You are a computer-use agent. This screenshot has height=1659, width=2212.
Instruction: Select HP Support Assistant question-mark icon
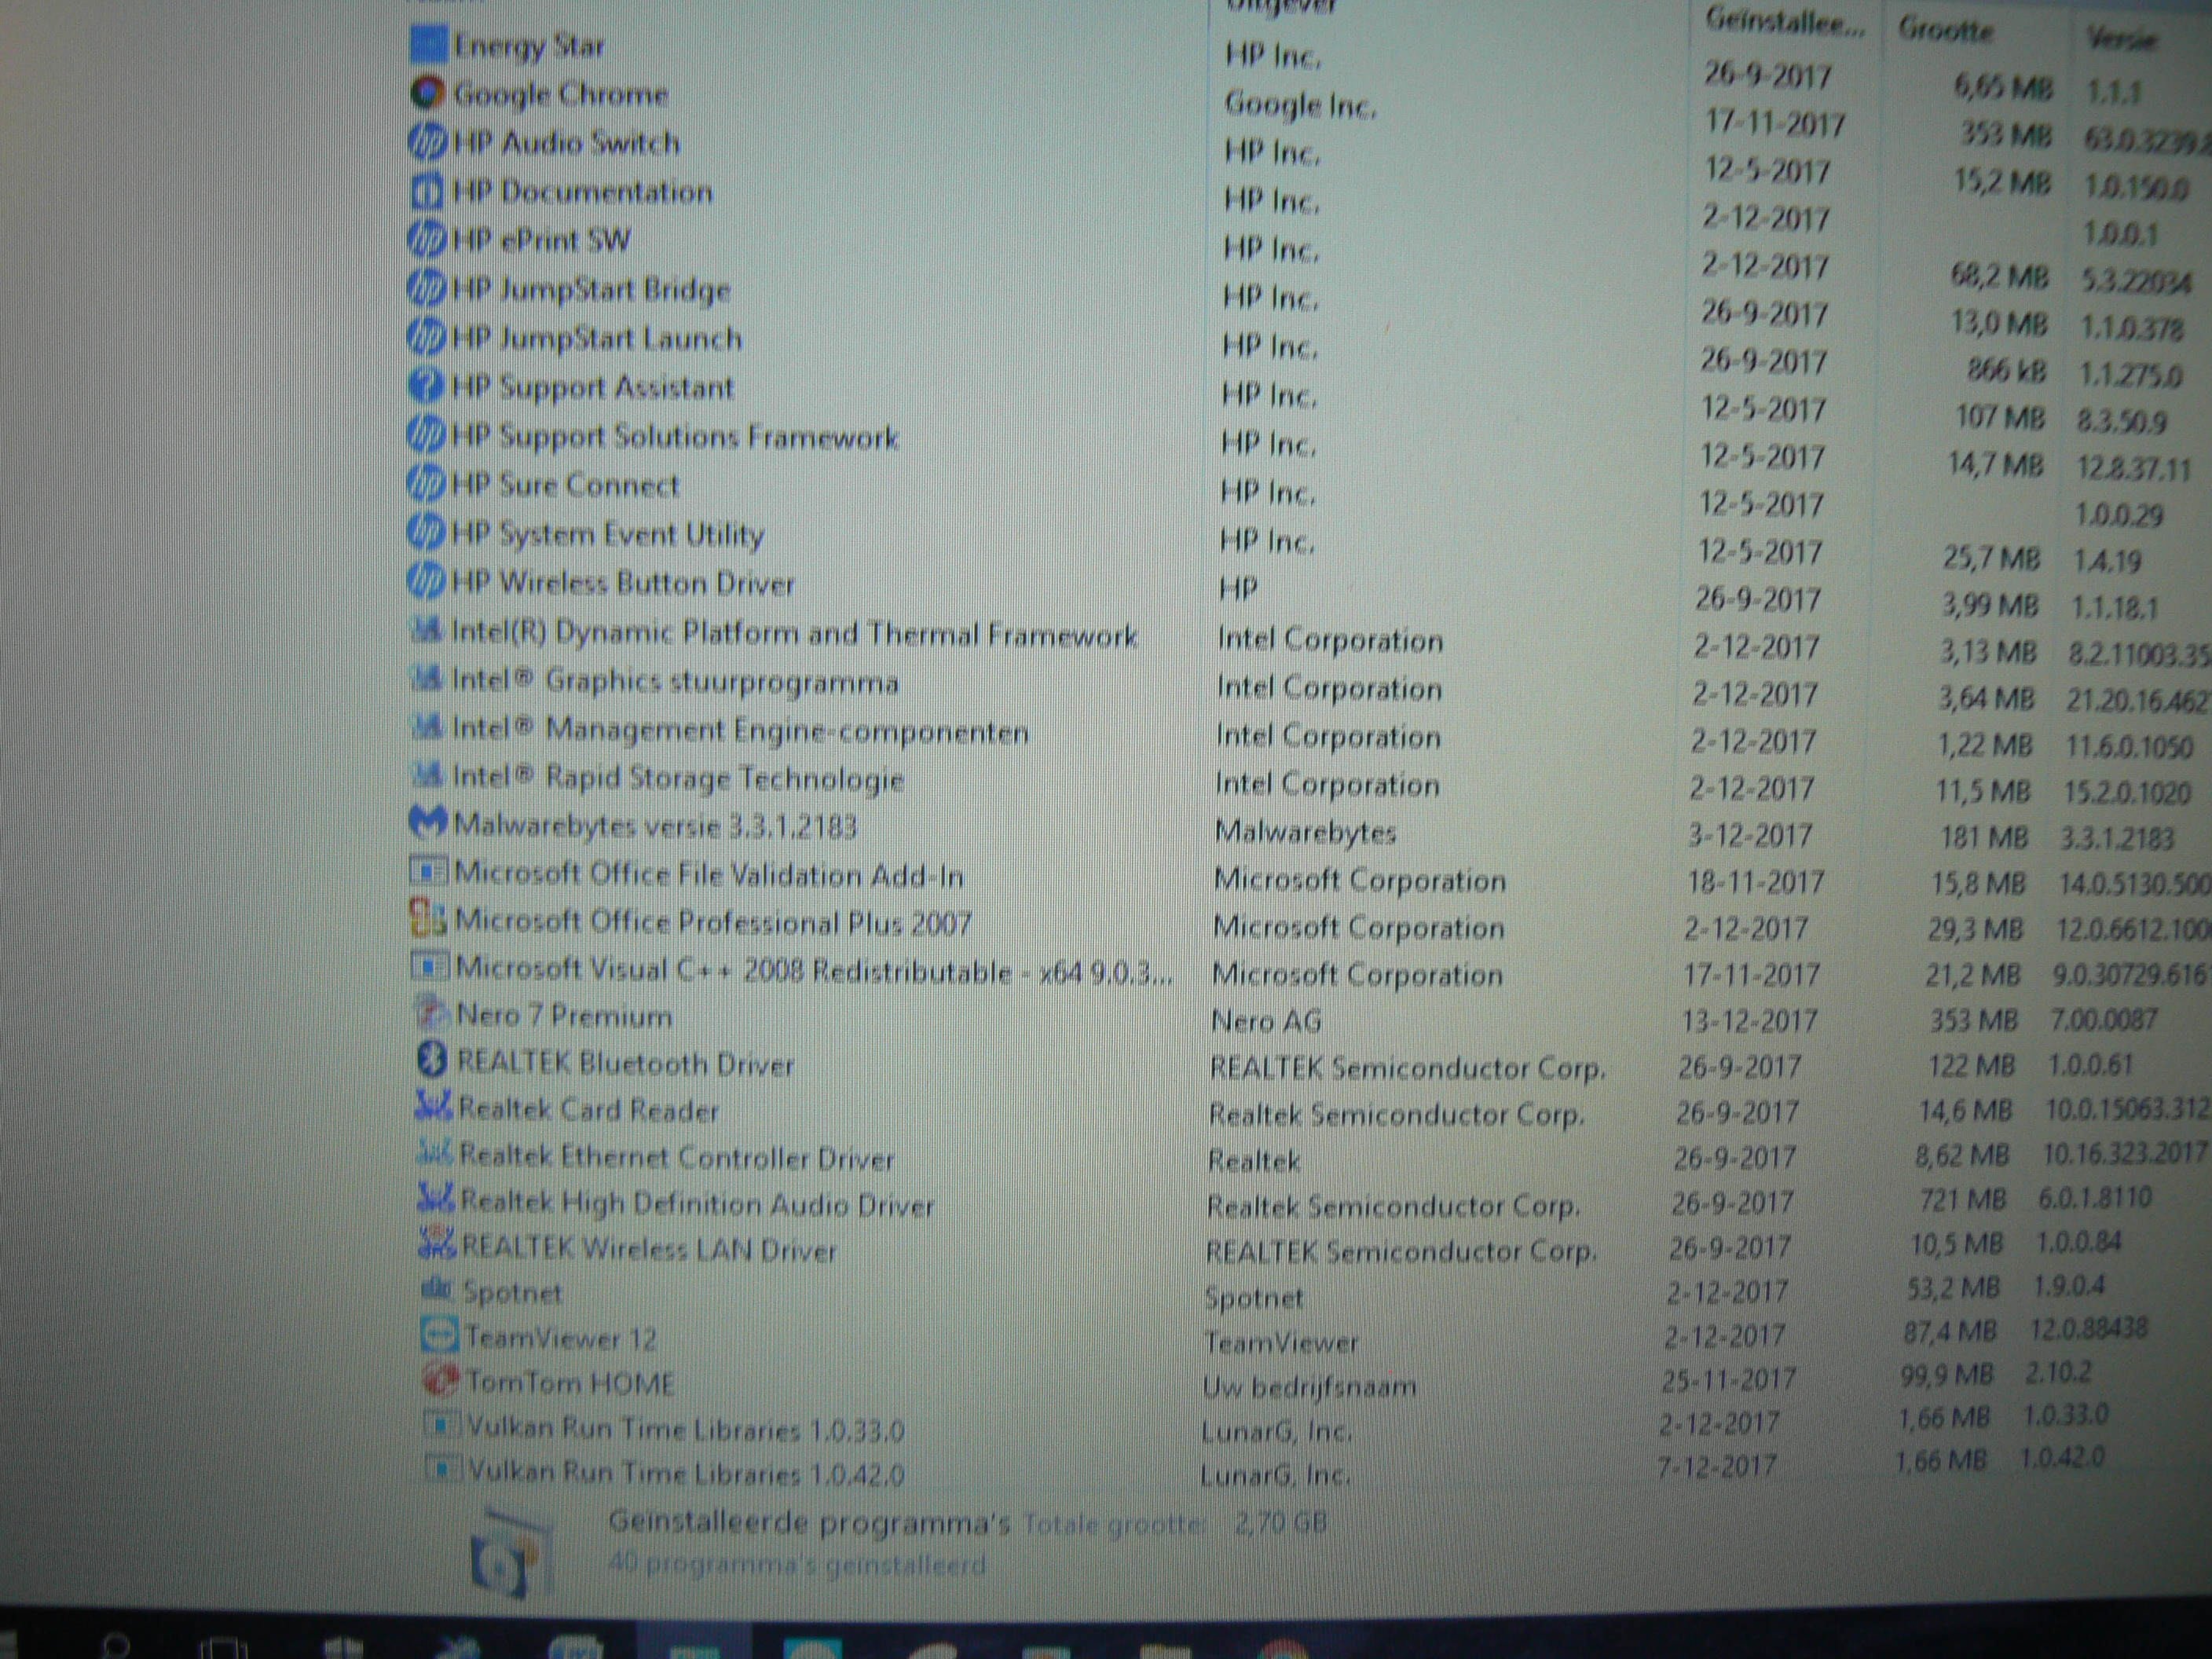[x=427, y=385]
